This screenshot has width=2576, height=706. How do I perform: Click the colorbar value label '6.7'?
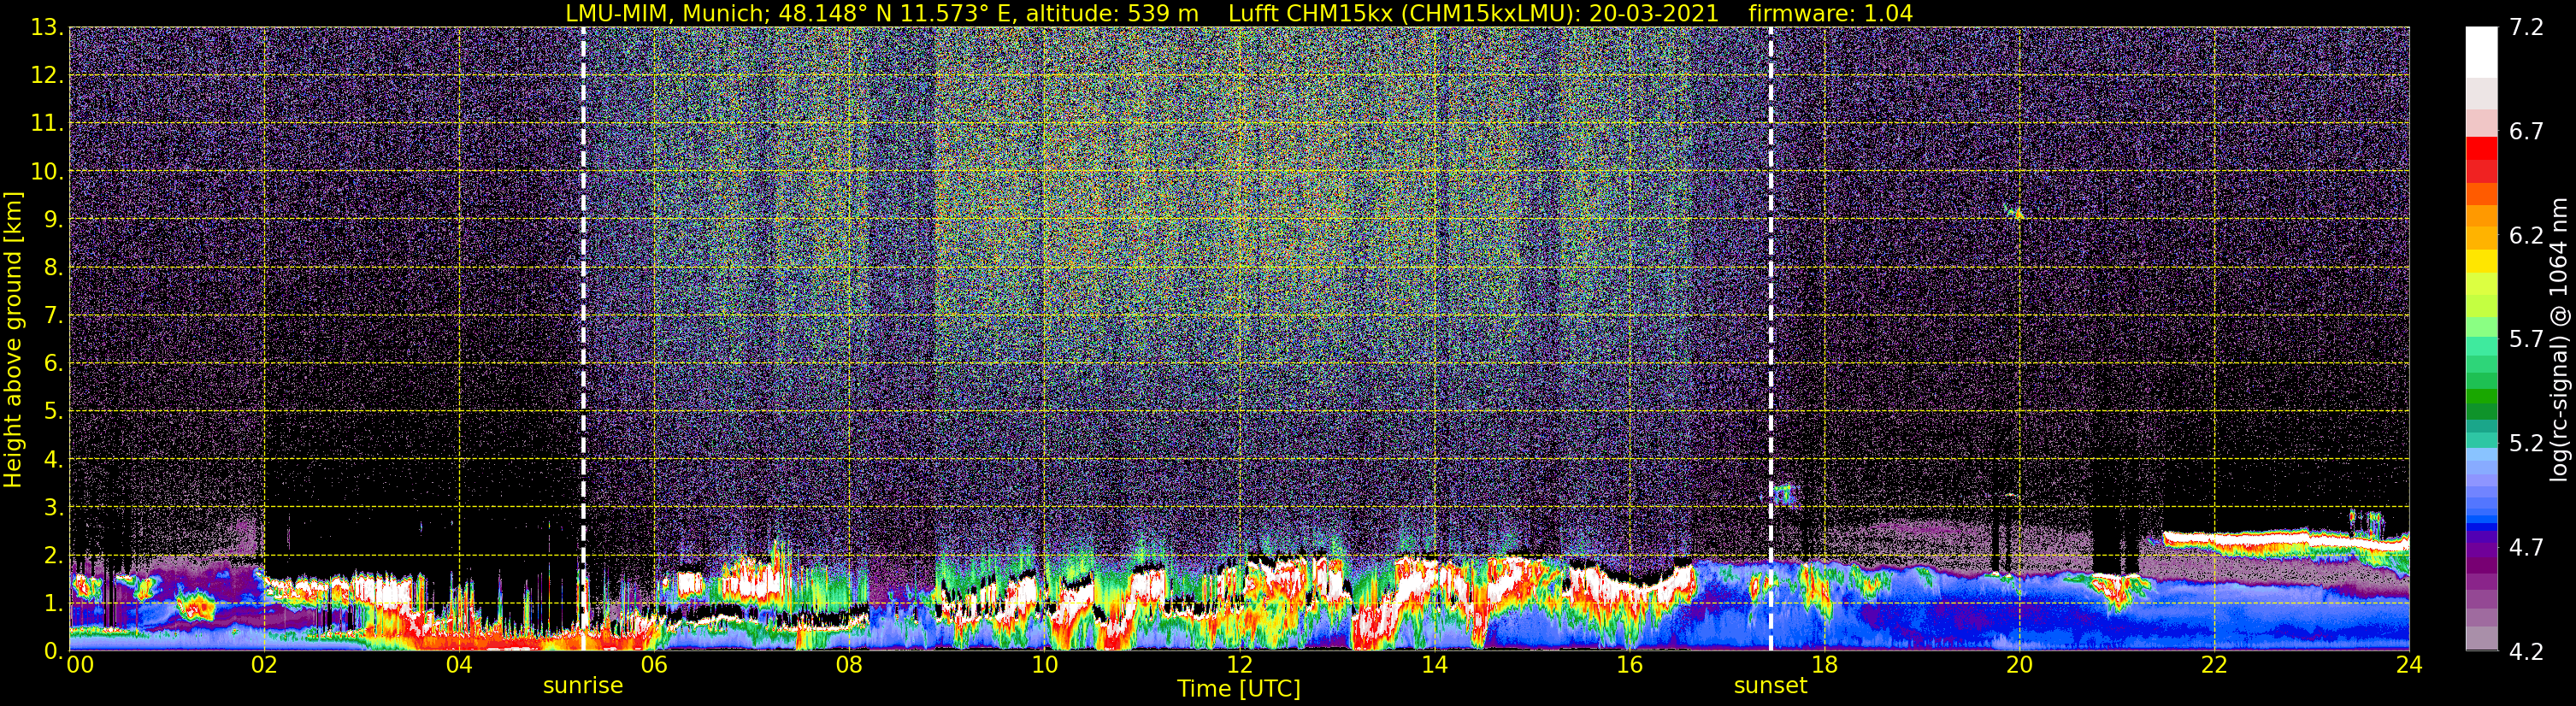tap(2526, 131)
